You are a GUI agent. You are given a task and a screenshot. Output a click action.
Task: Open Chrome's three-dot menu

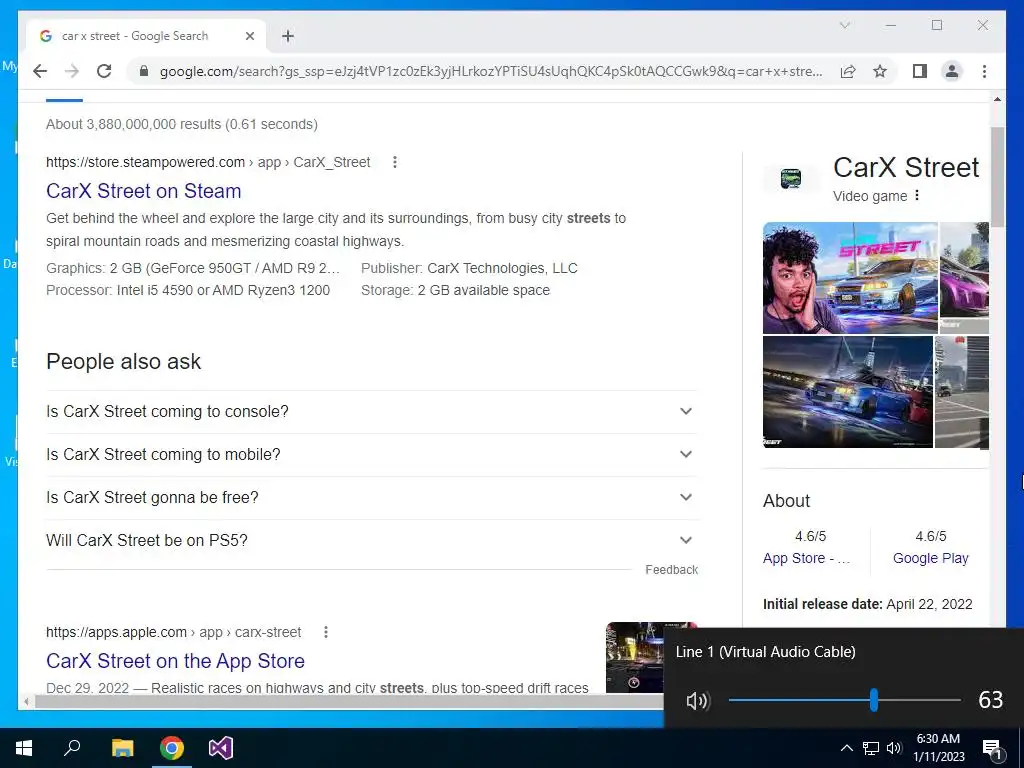pos(984,71)
